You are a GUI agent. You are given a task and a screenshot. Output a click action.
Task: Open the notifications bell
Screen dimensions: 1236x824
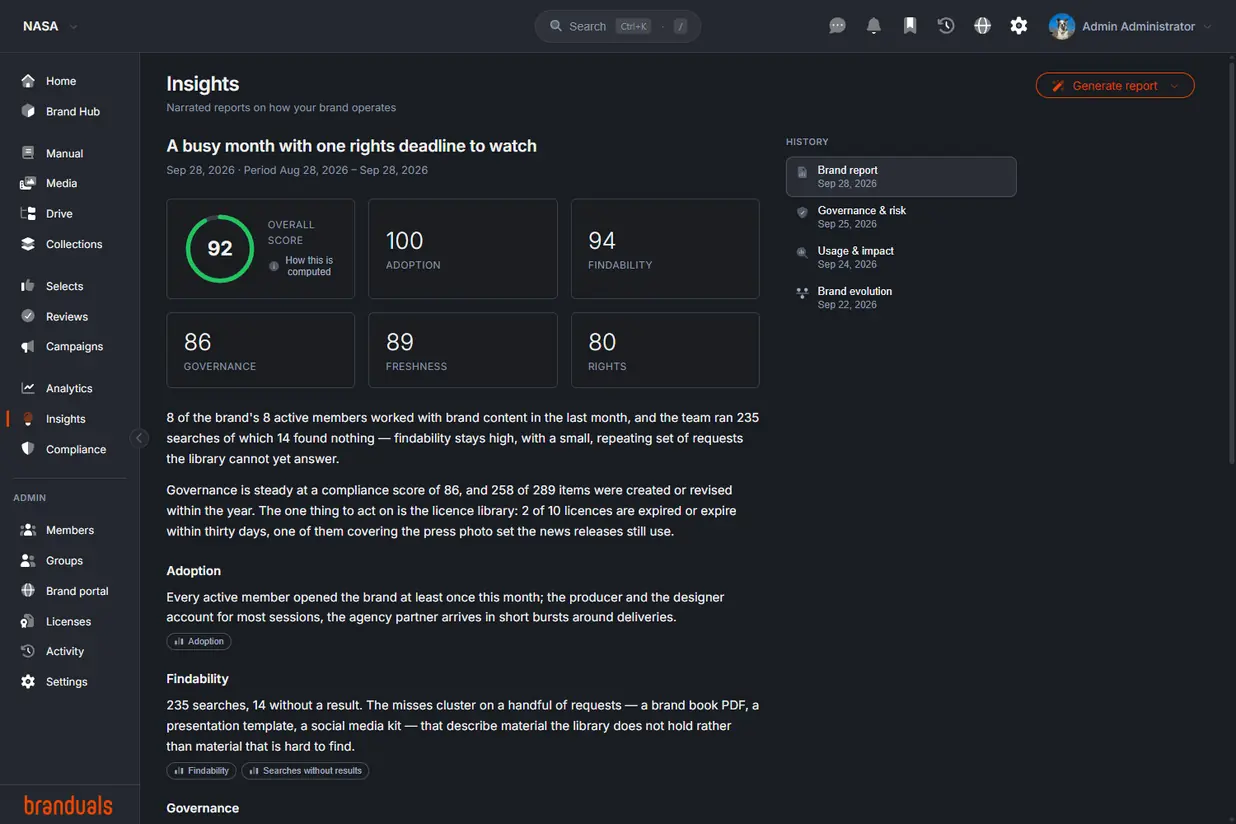click(874, 26)
